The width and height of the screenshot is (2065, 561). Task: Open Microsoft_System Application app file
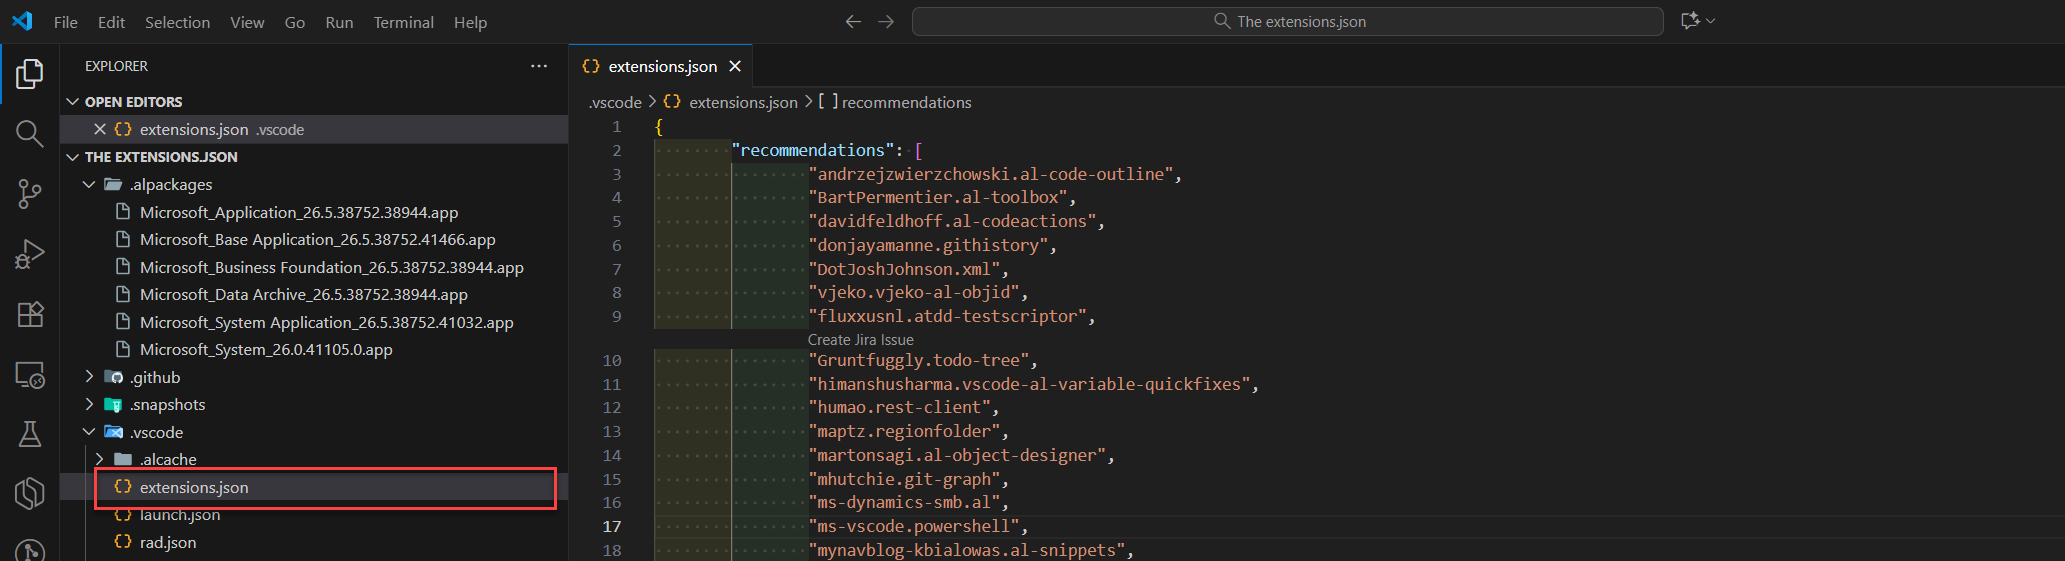[x=326, y=322]
